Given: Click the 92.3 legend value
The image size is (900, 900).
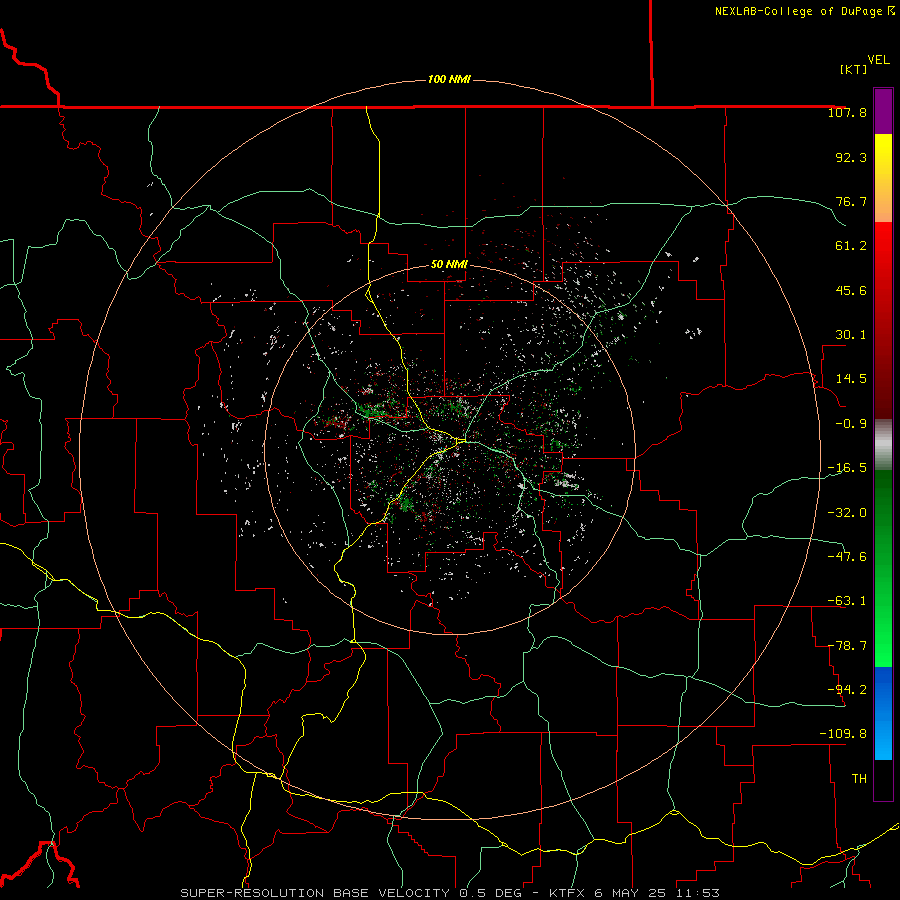Looking at the screenshot, I should click(x=851, y=157).
